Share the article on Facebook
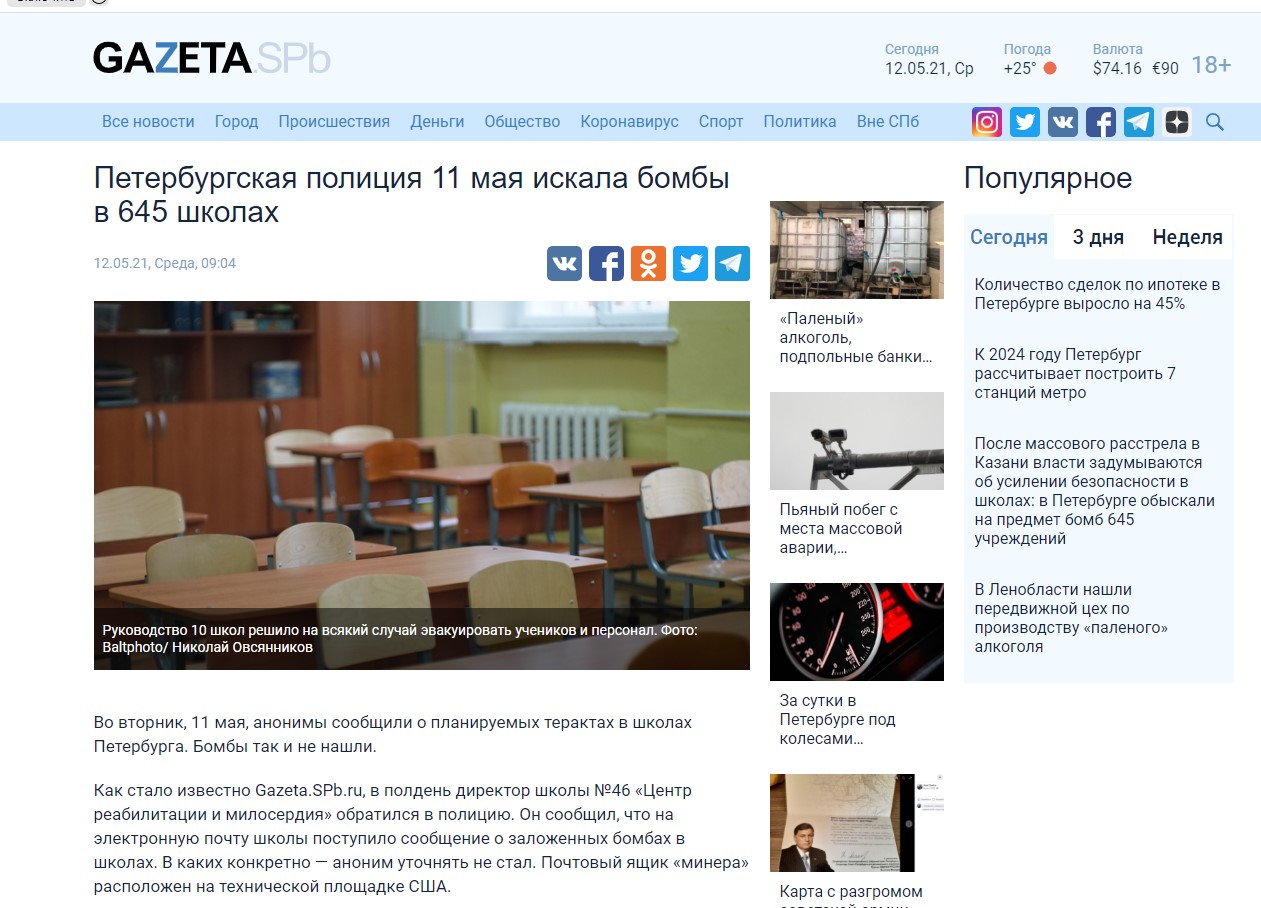1261x908 pixels. (606, 263)
